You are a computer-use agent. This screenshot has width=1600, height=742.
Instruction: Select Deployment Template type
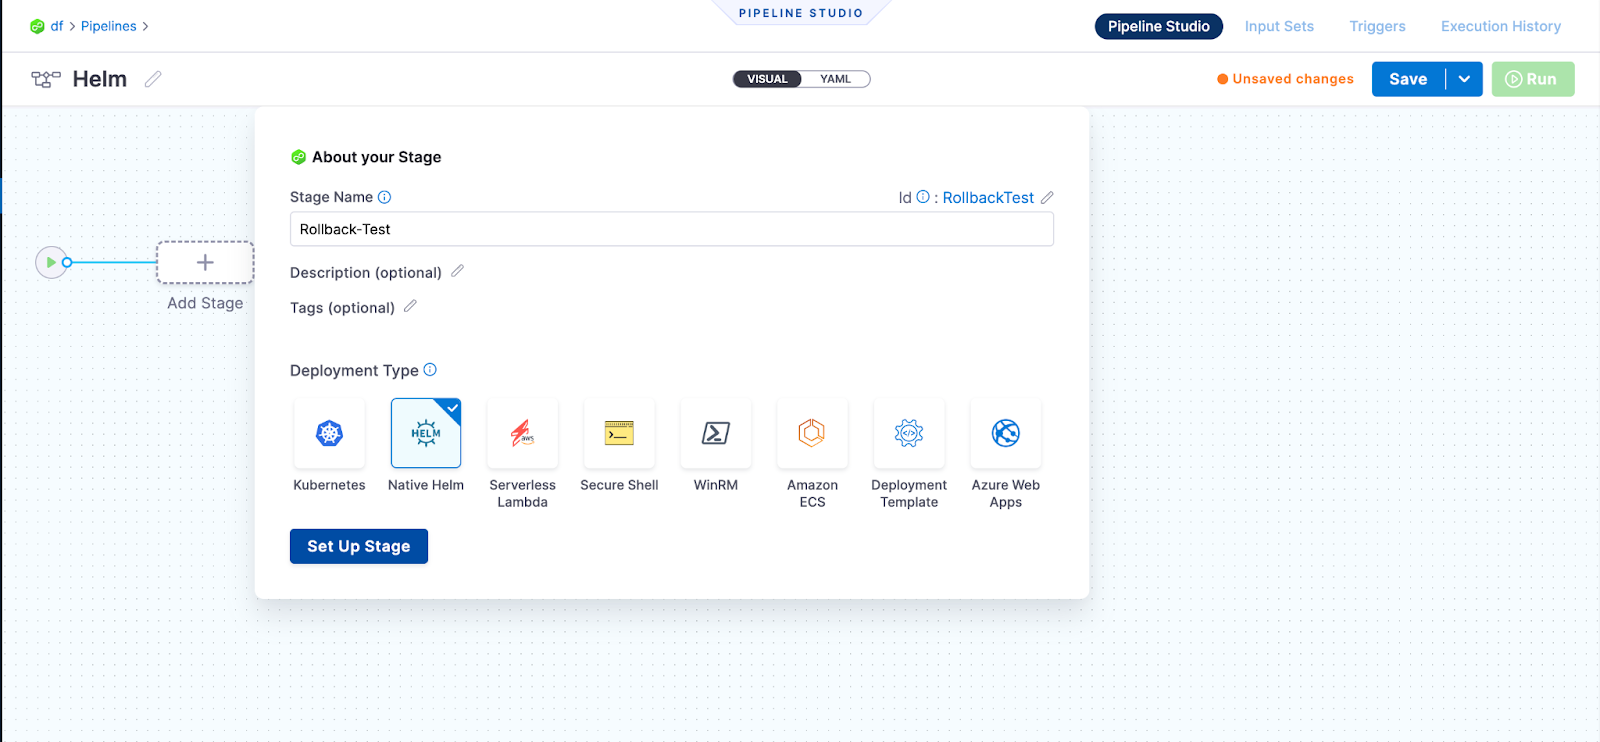pyautogui.click(x=909, y=433)
